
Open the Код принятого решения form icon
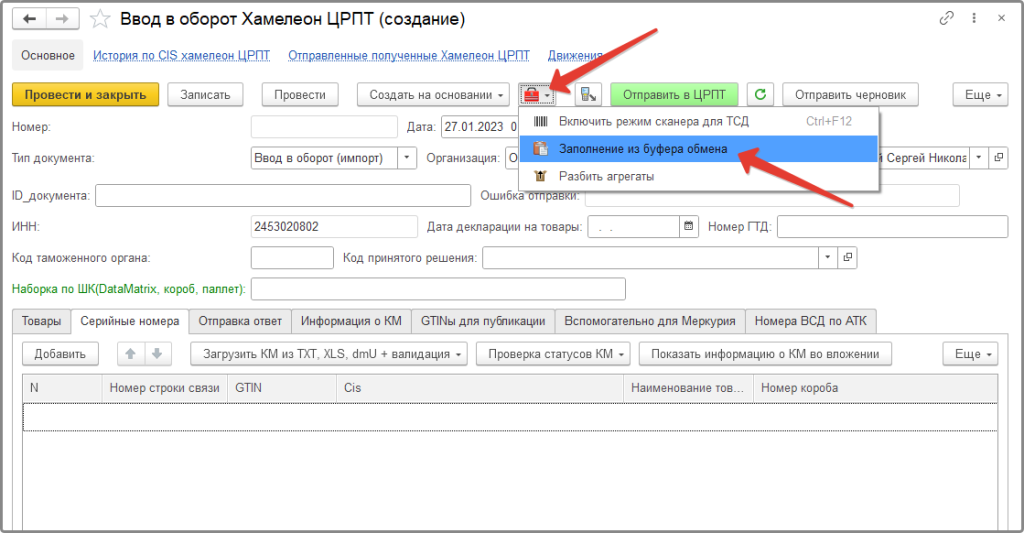(x=847, y=258)
